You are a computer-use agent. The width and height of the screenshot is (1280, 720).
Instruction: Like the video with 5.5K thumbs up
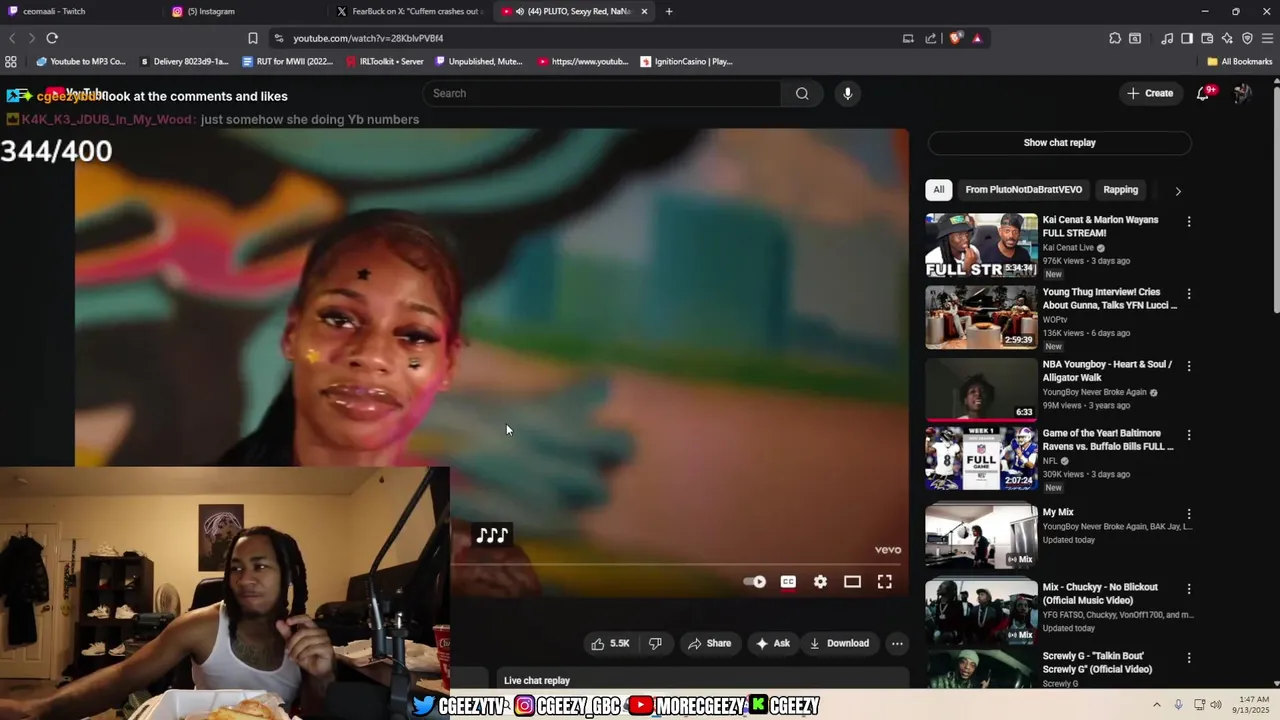point(610,643)
